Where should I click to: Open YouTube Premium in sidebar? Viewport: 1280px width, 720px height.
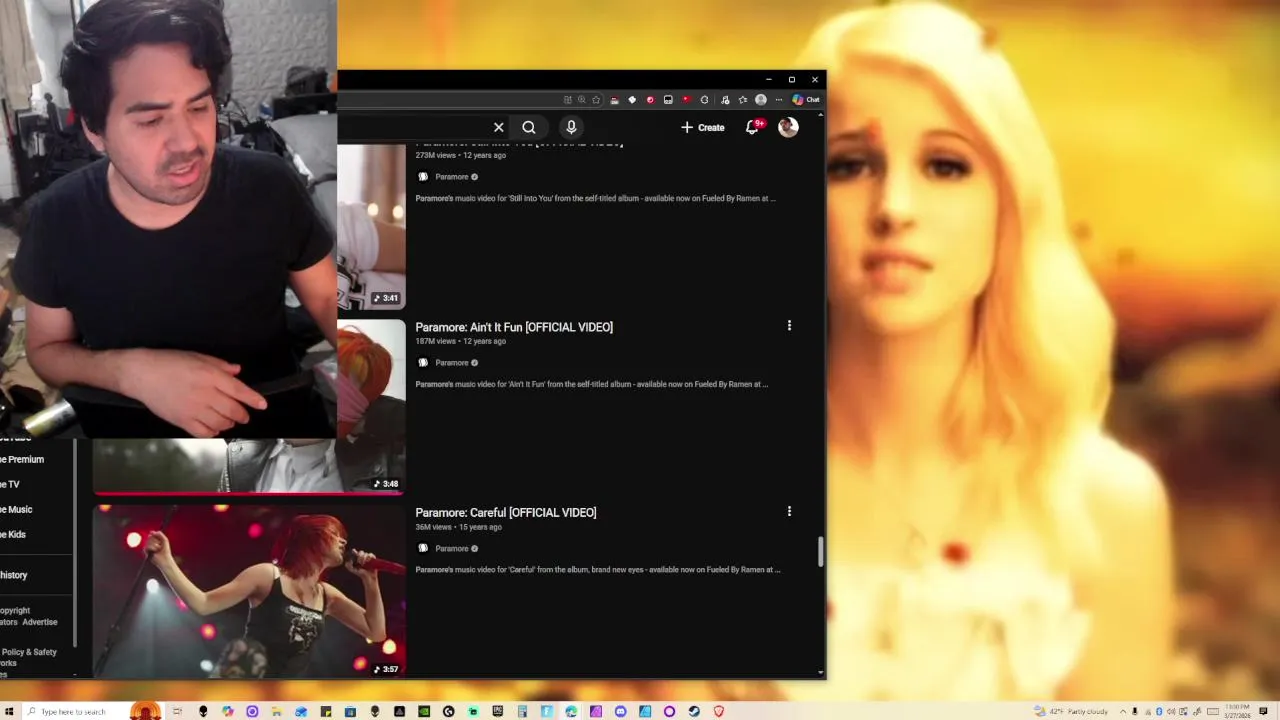23,459
